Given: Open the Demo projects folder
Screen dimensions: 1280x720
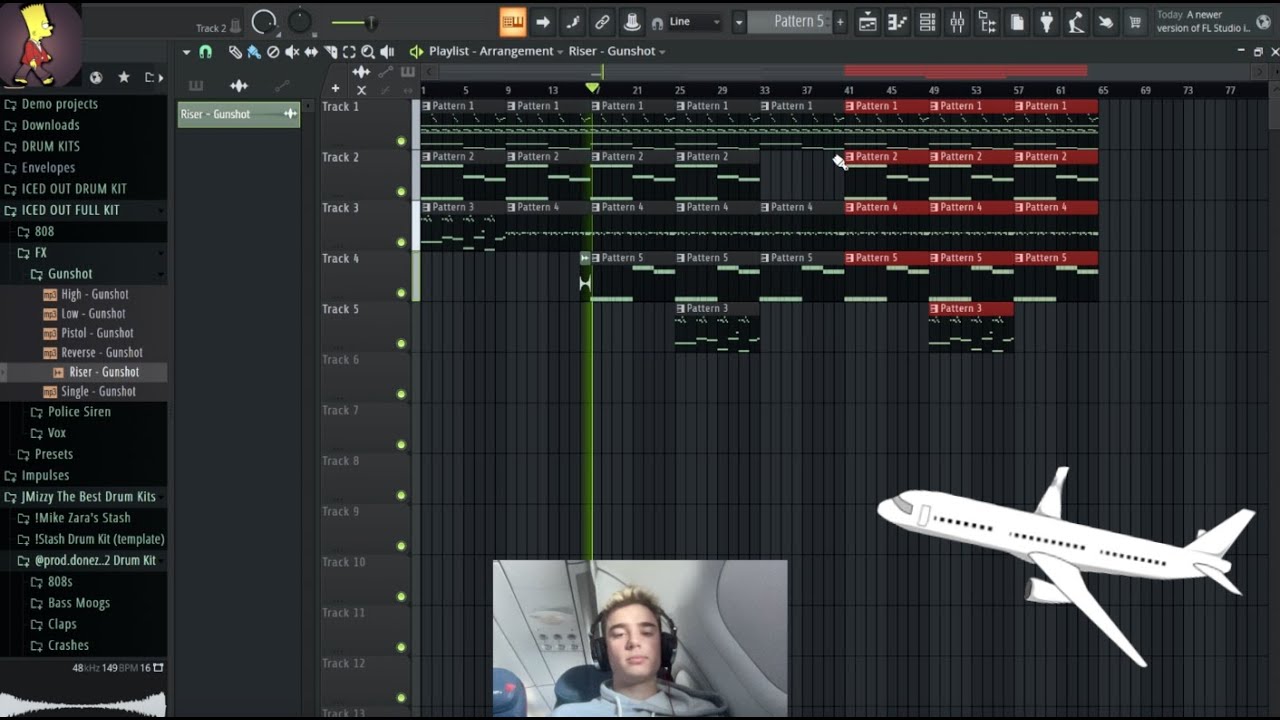Looking at the screenshot, I should [x=60, y=104].
